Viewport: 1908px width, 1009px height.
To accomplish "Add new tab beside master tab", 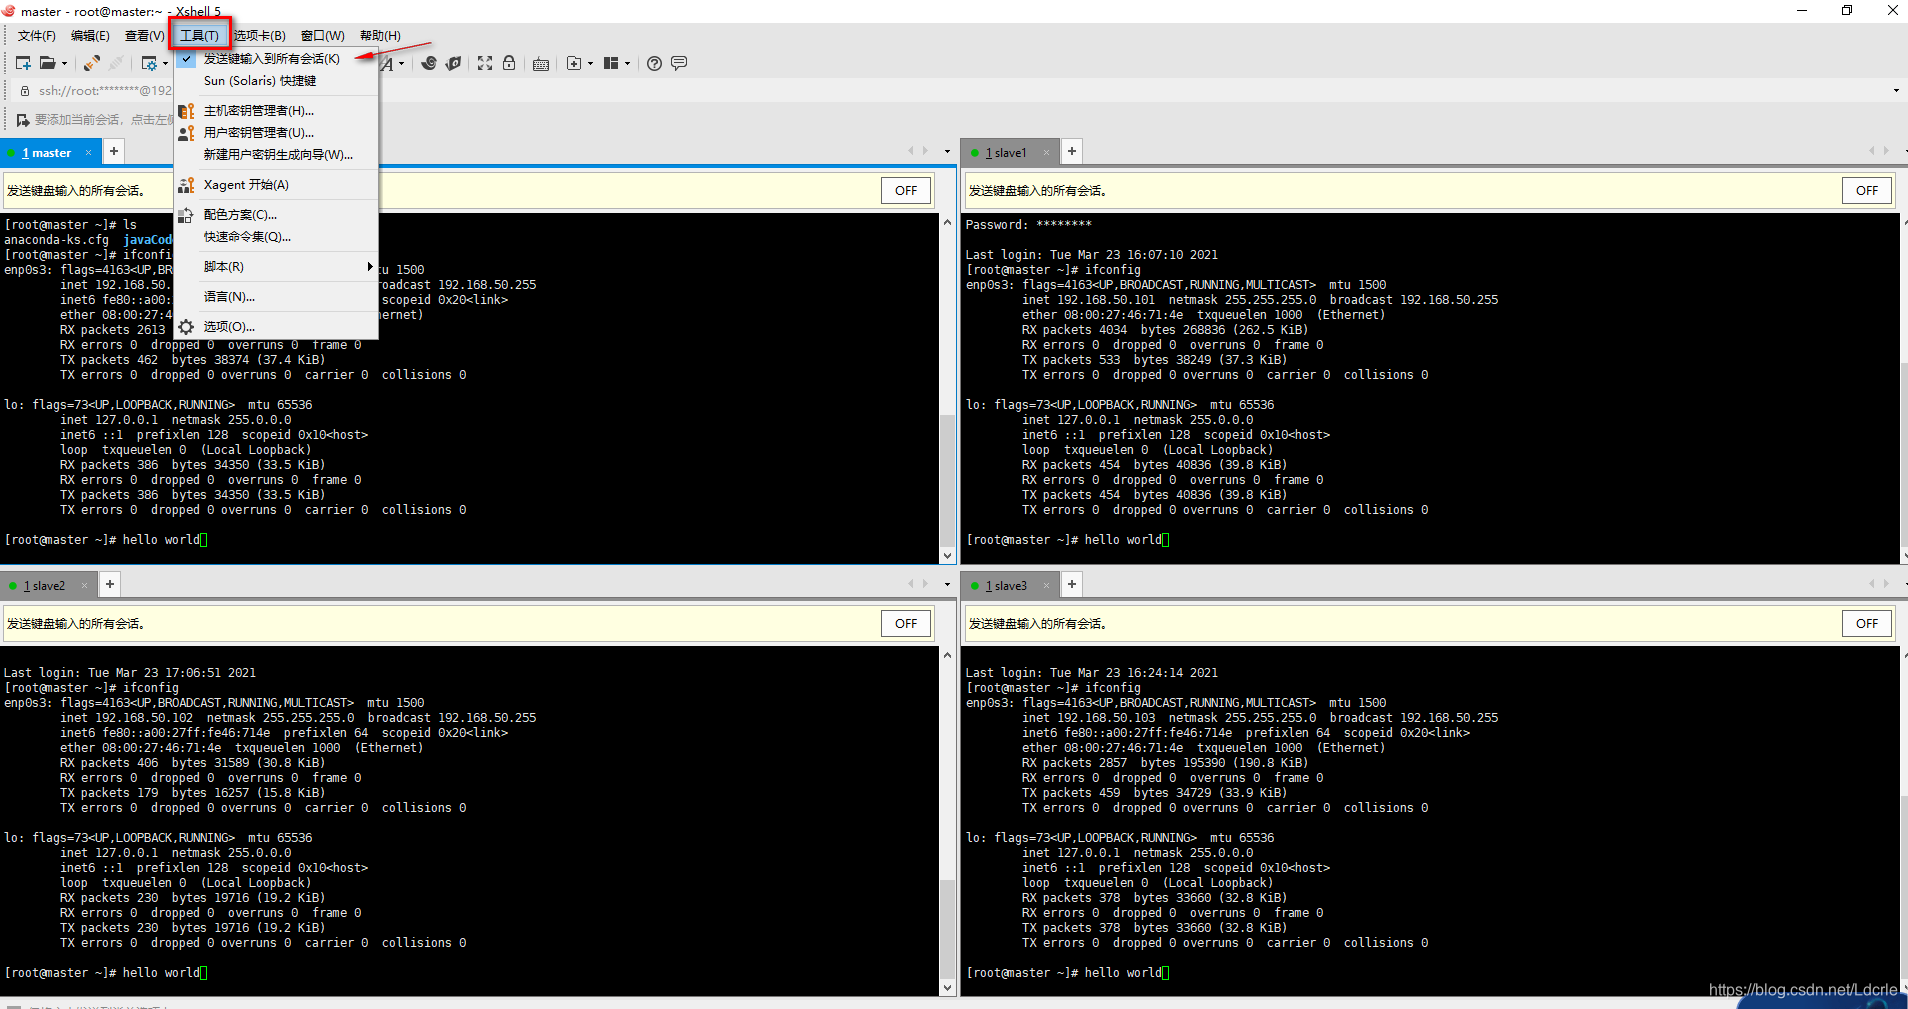I will click(113, 151).
